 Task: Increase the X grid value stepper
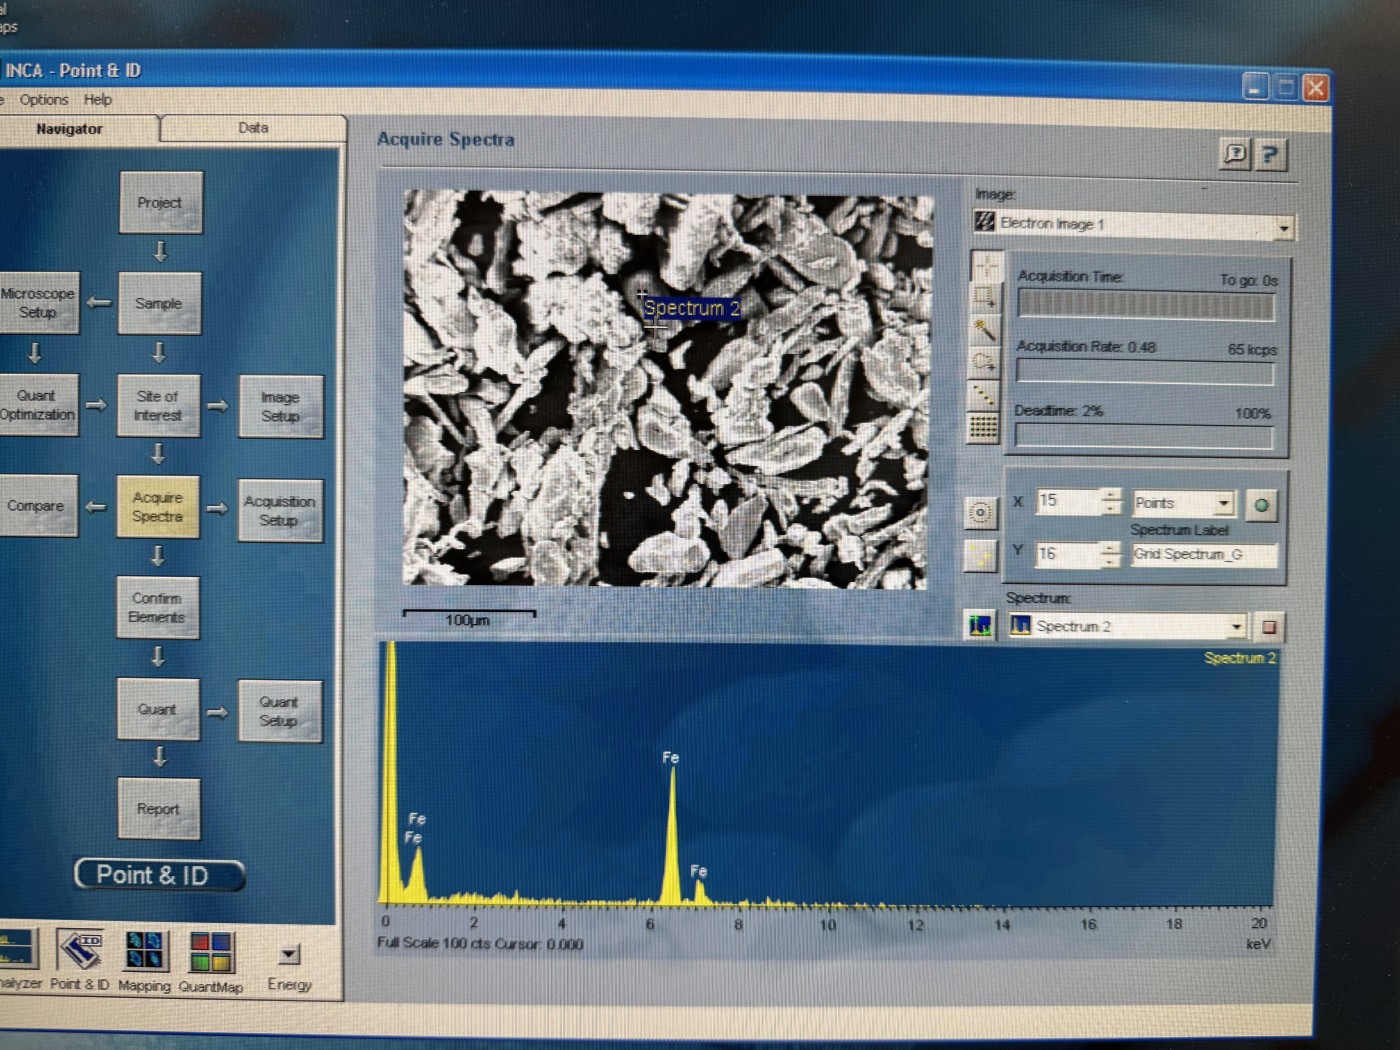pyautogui.click(x=1111, y=494)
